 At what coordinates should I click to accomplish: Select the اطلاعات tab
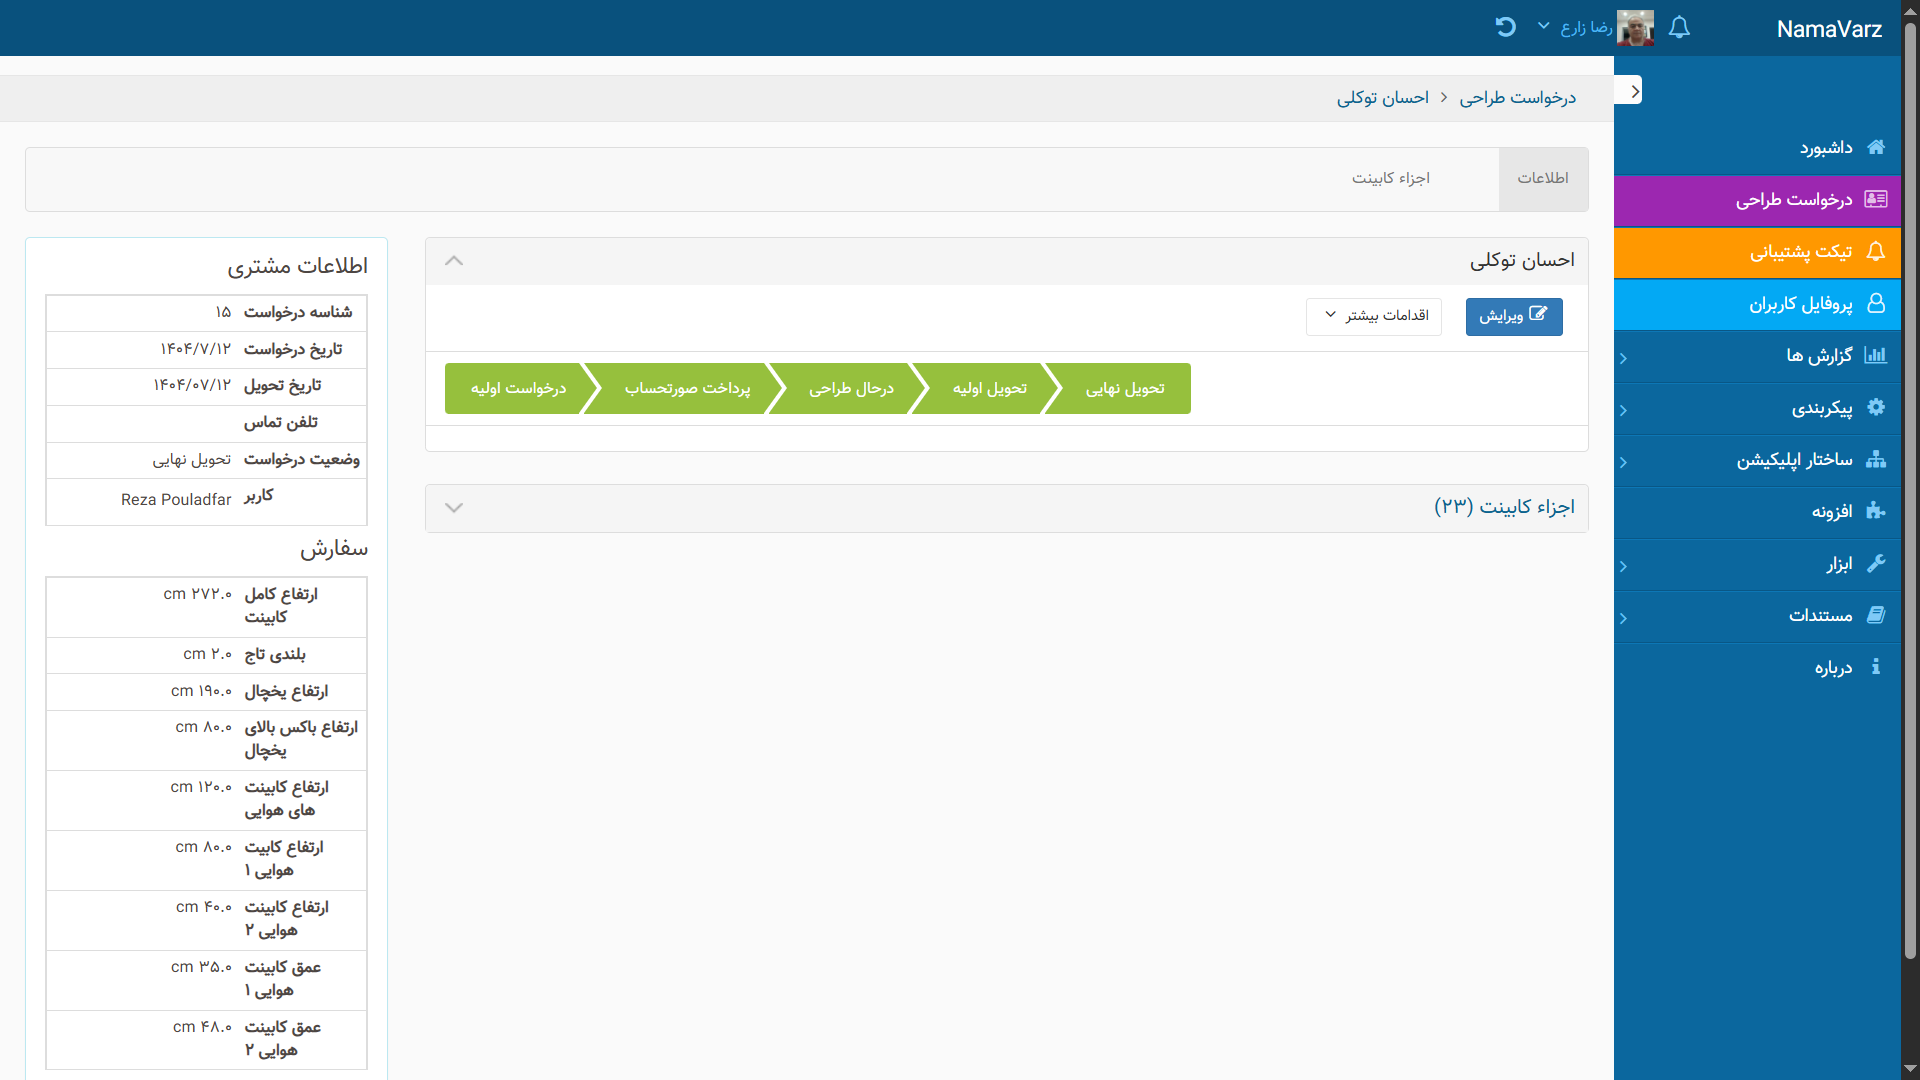coord(1543,178)
